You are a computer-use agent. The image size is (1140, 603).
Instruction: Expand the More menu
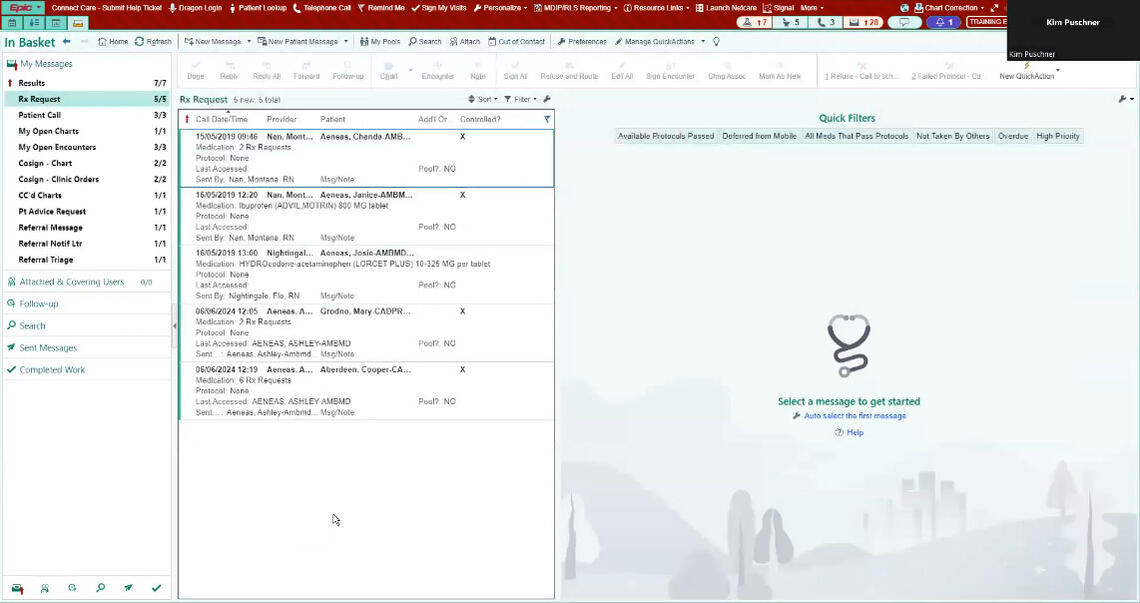pyautogui.click(x=812, y=8)
